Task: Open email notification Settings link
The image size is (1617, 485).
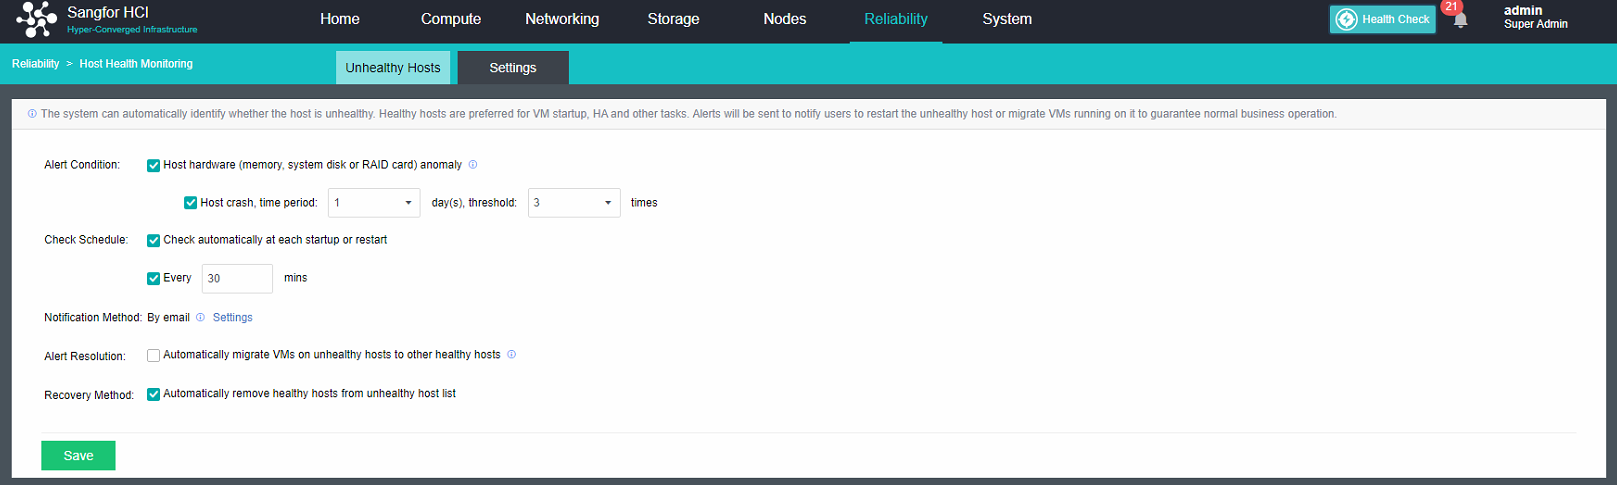Action: (232, 318)
